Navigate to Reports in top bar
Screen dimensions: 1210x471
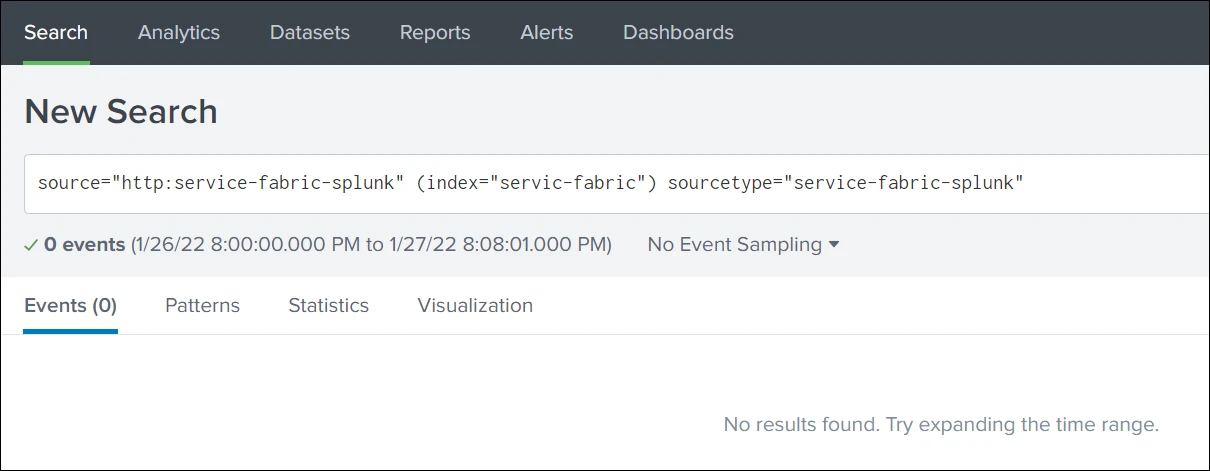(x=435, y=32)
